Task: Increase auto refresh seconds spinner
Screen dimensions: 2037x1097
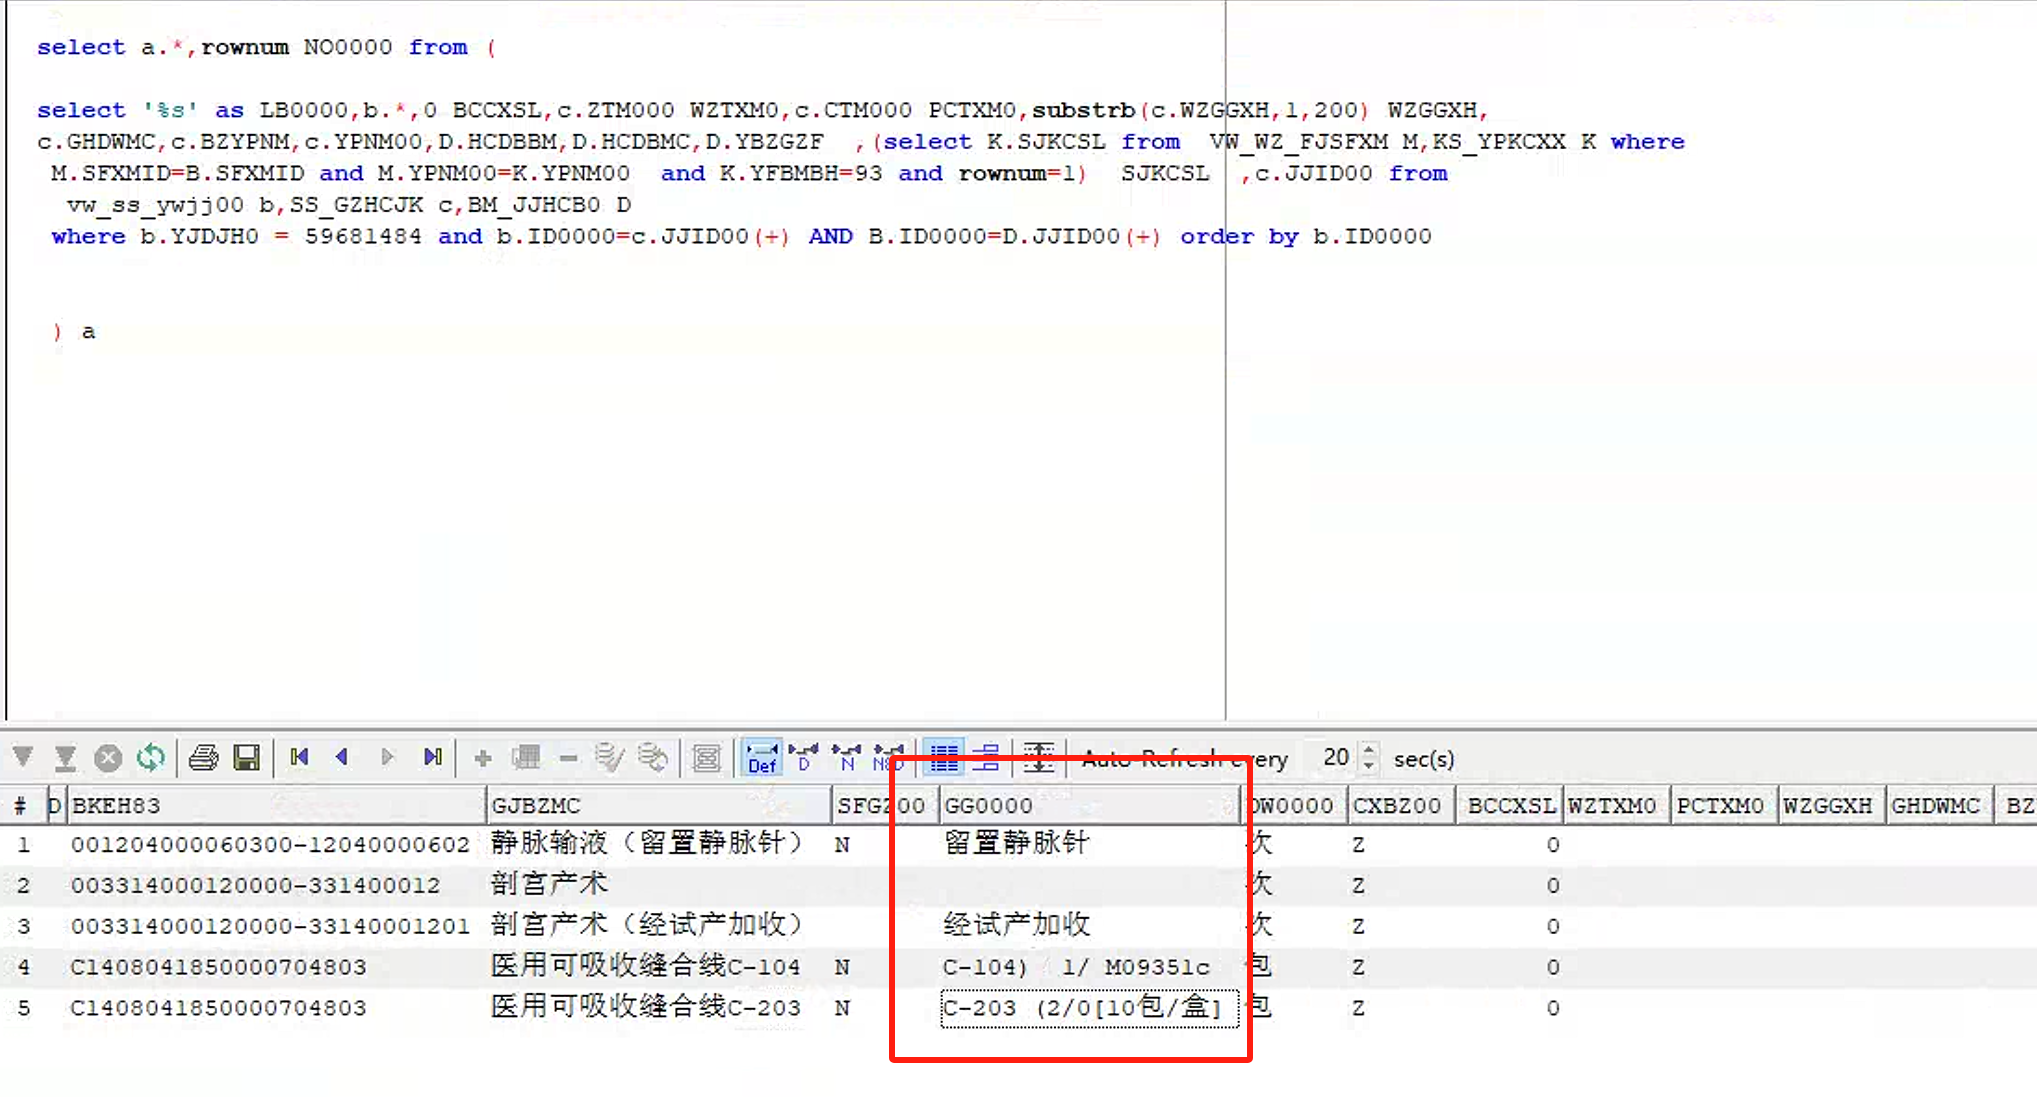Action: click(x=1369, y=749)
